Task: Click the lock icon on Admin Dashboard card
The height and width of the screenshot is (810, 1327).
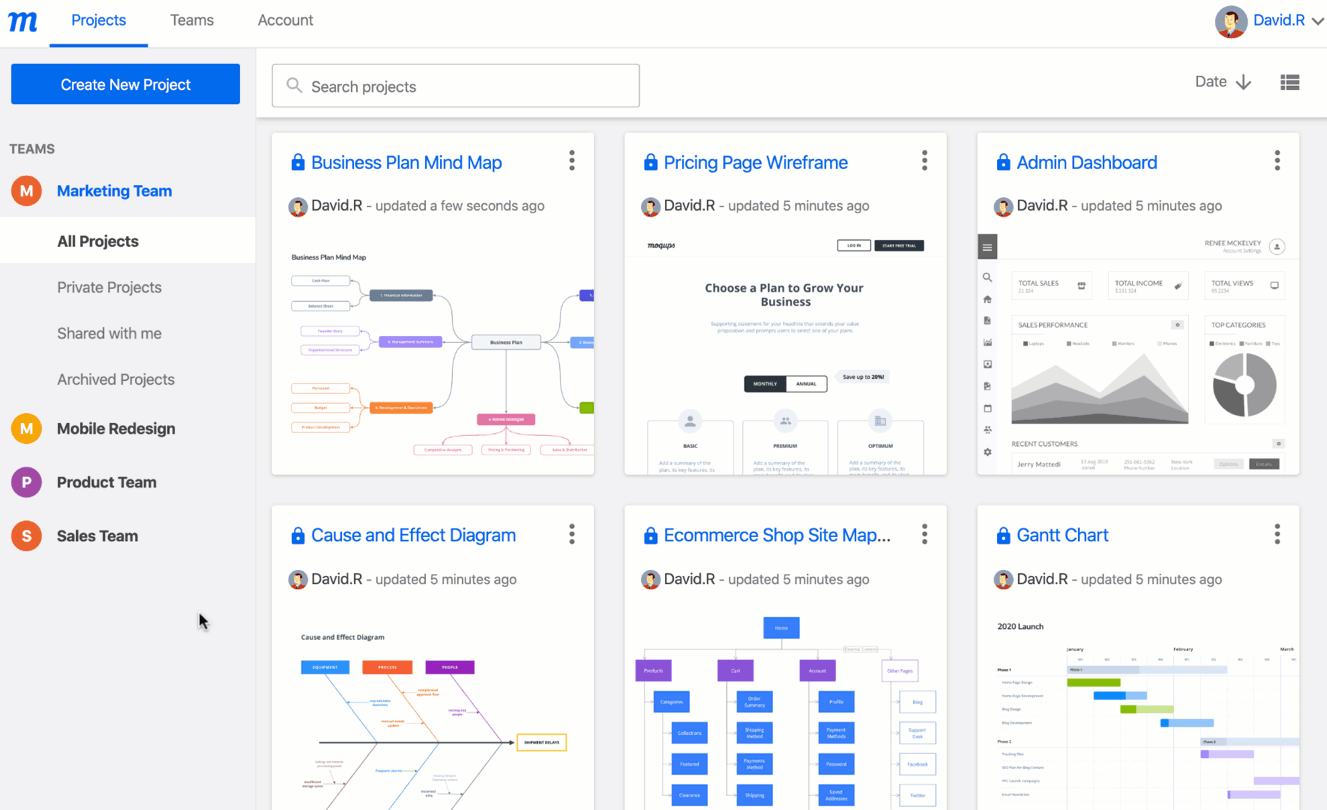Action: [1003, 161]
